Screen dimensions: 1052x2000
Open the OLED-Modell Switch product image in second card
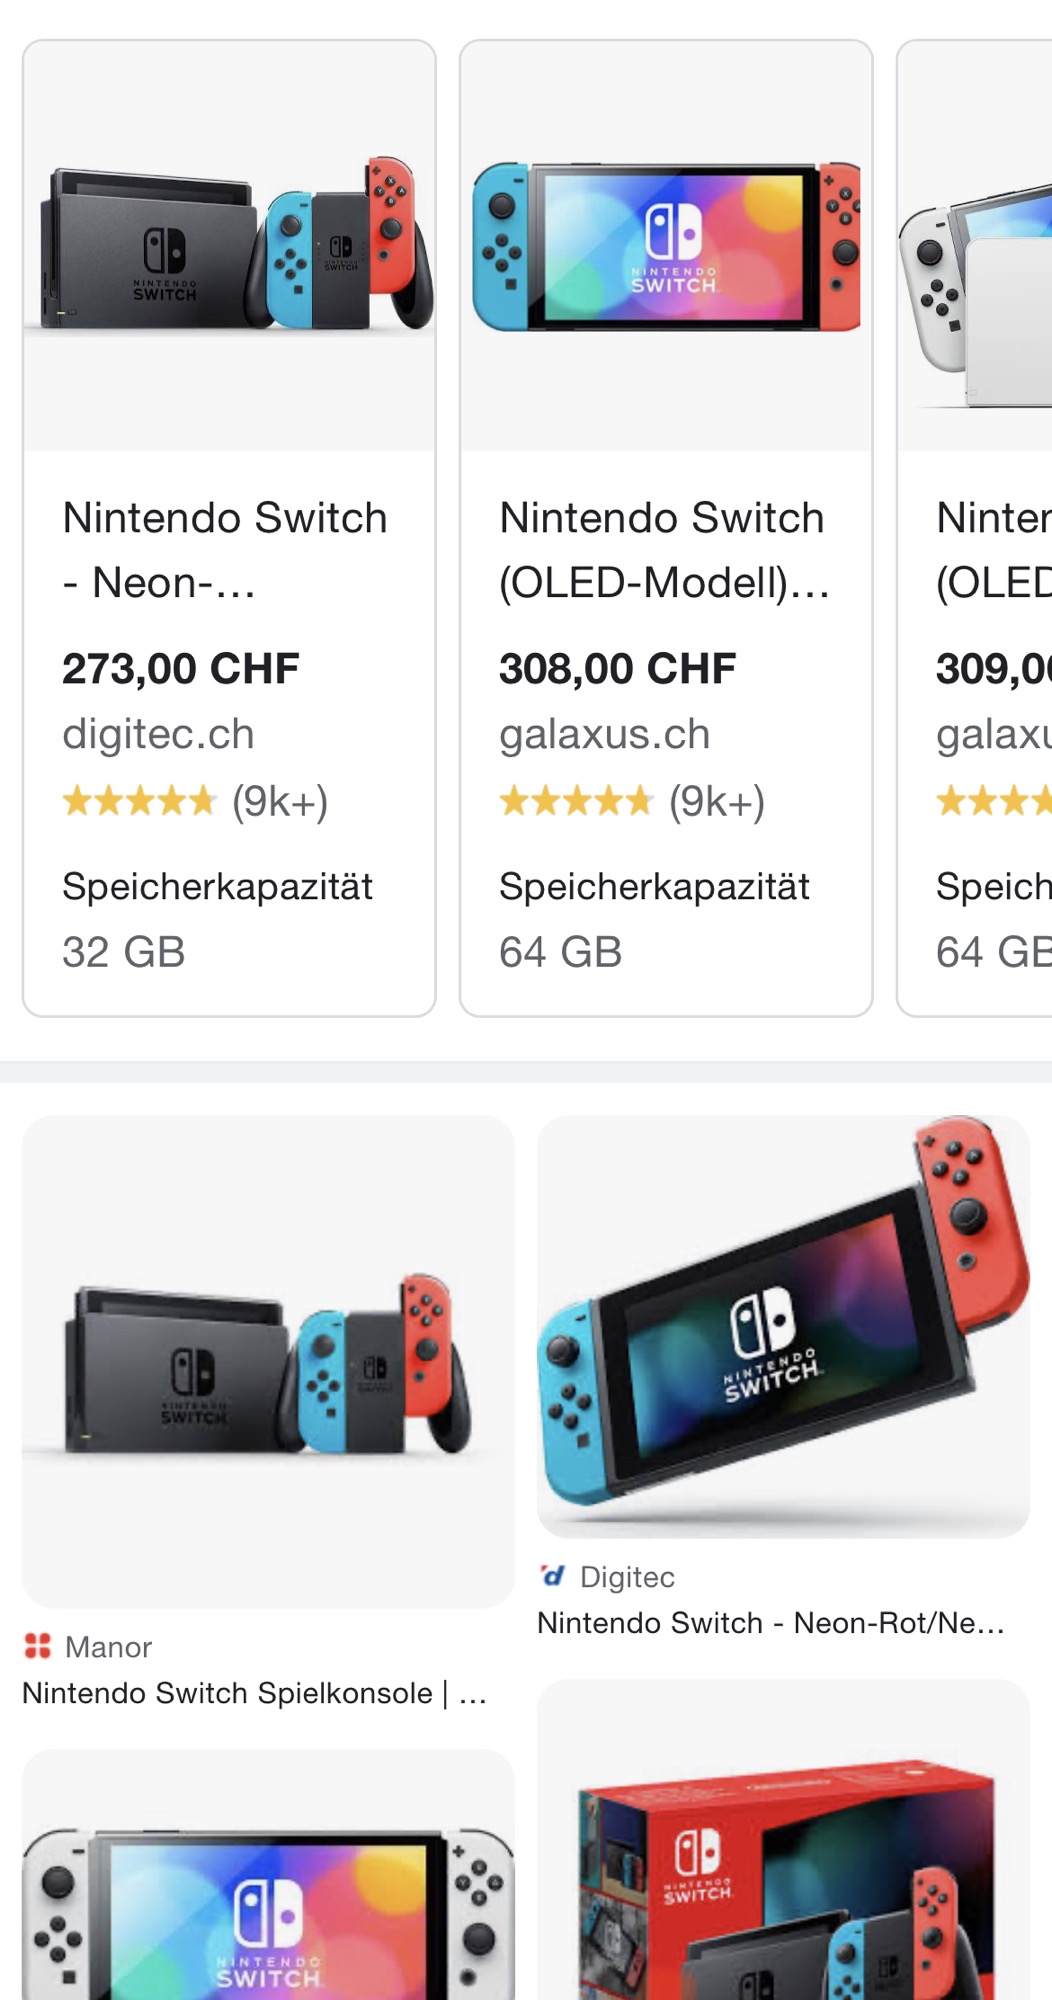point(666,247)
